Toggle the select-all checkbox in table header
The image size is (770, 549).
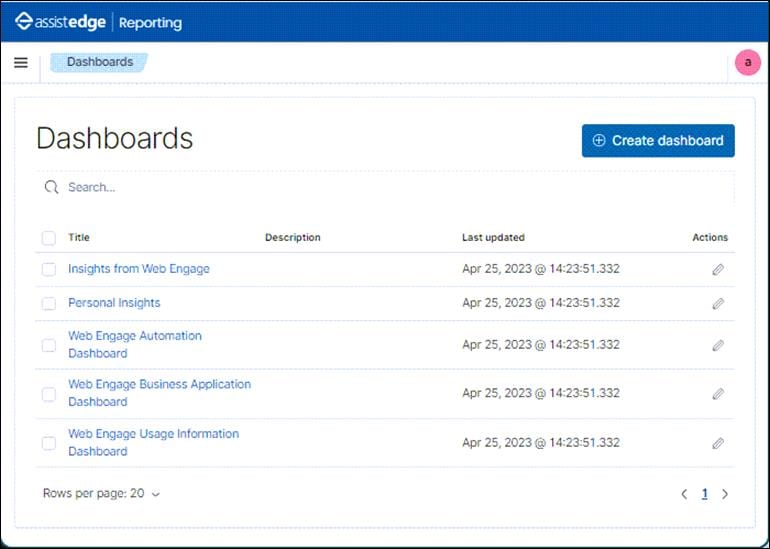49,238
